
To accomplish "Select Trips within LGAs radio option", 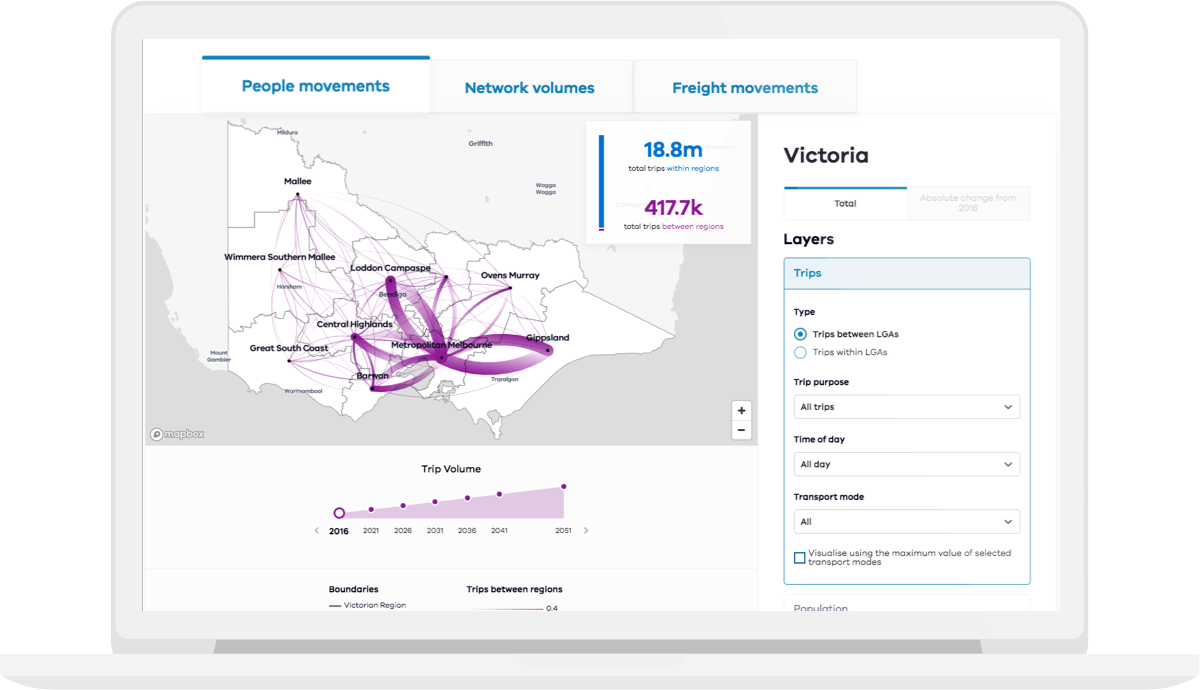I will (x=800, y=352).
